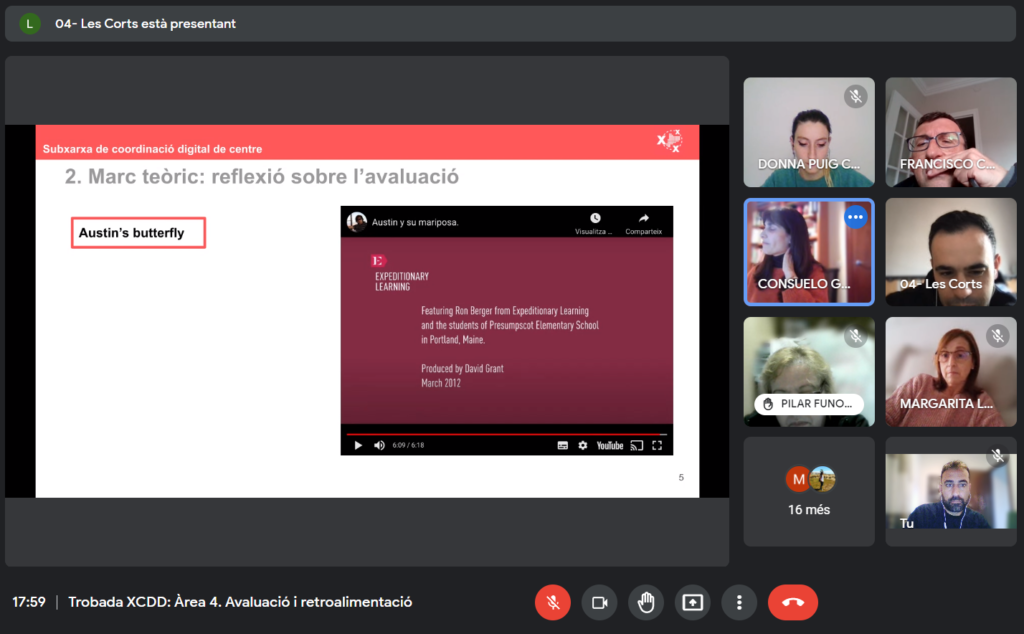The image size is (1024, 634).
Task: Click the Austin's butterfly text box
Action: tap(138, 233)
